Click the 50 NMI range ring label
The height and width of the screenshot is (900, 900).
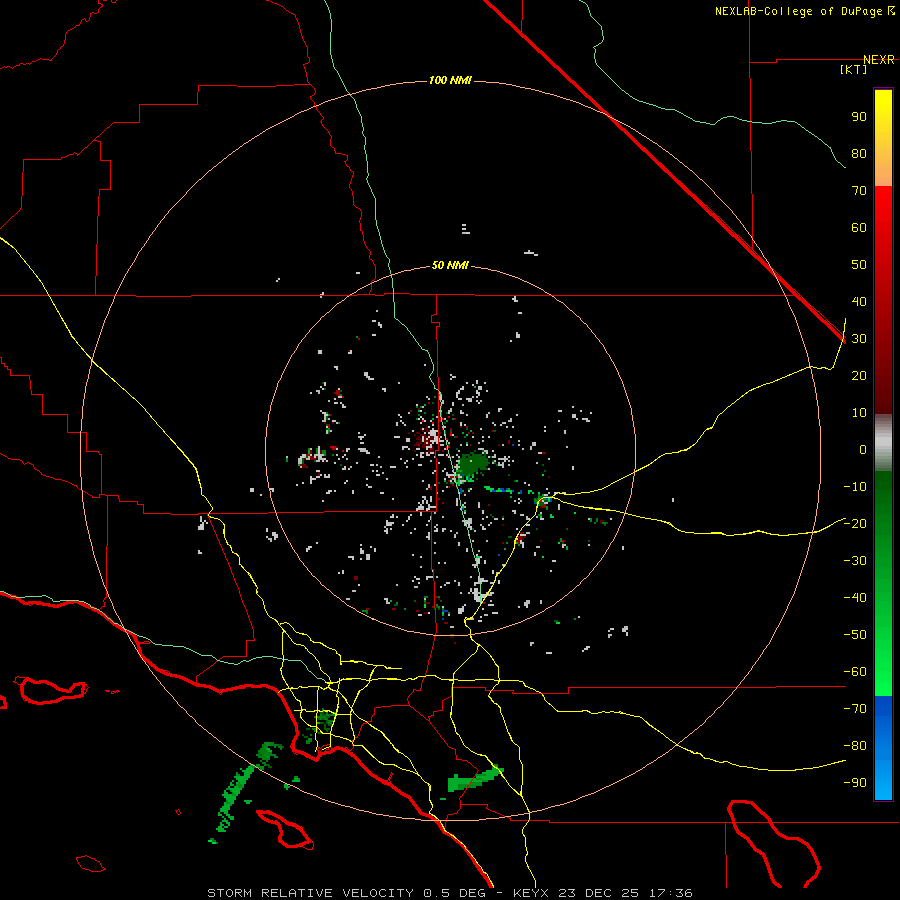[x=450, y=265]
